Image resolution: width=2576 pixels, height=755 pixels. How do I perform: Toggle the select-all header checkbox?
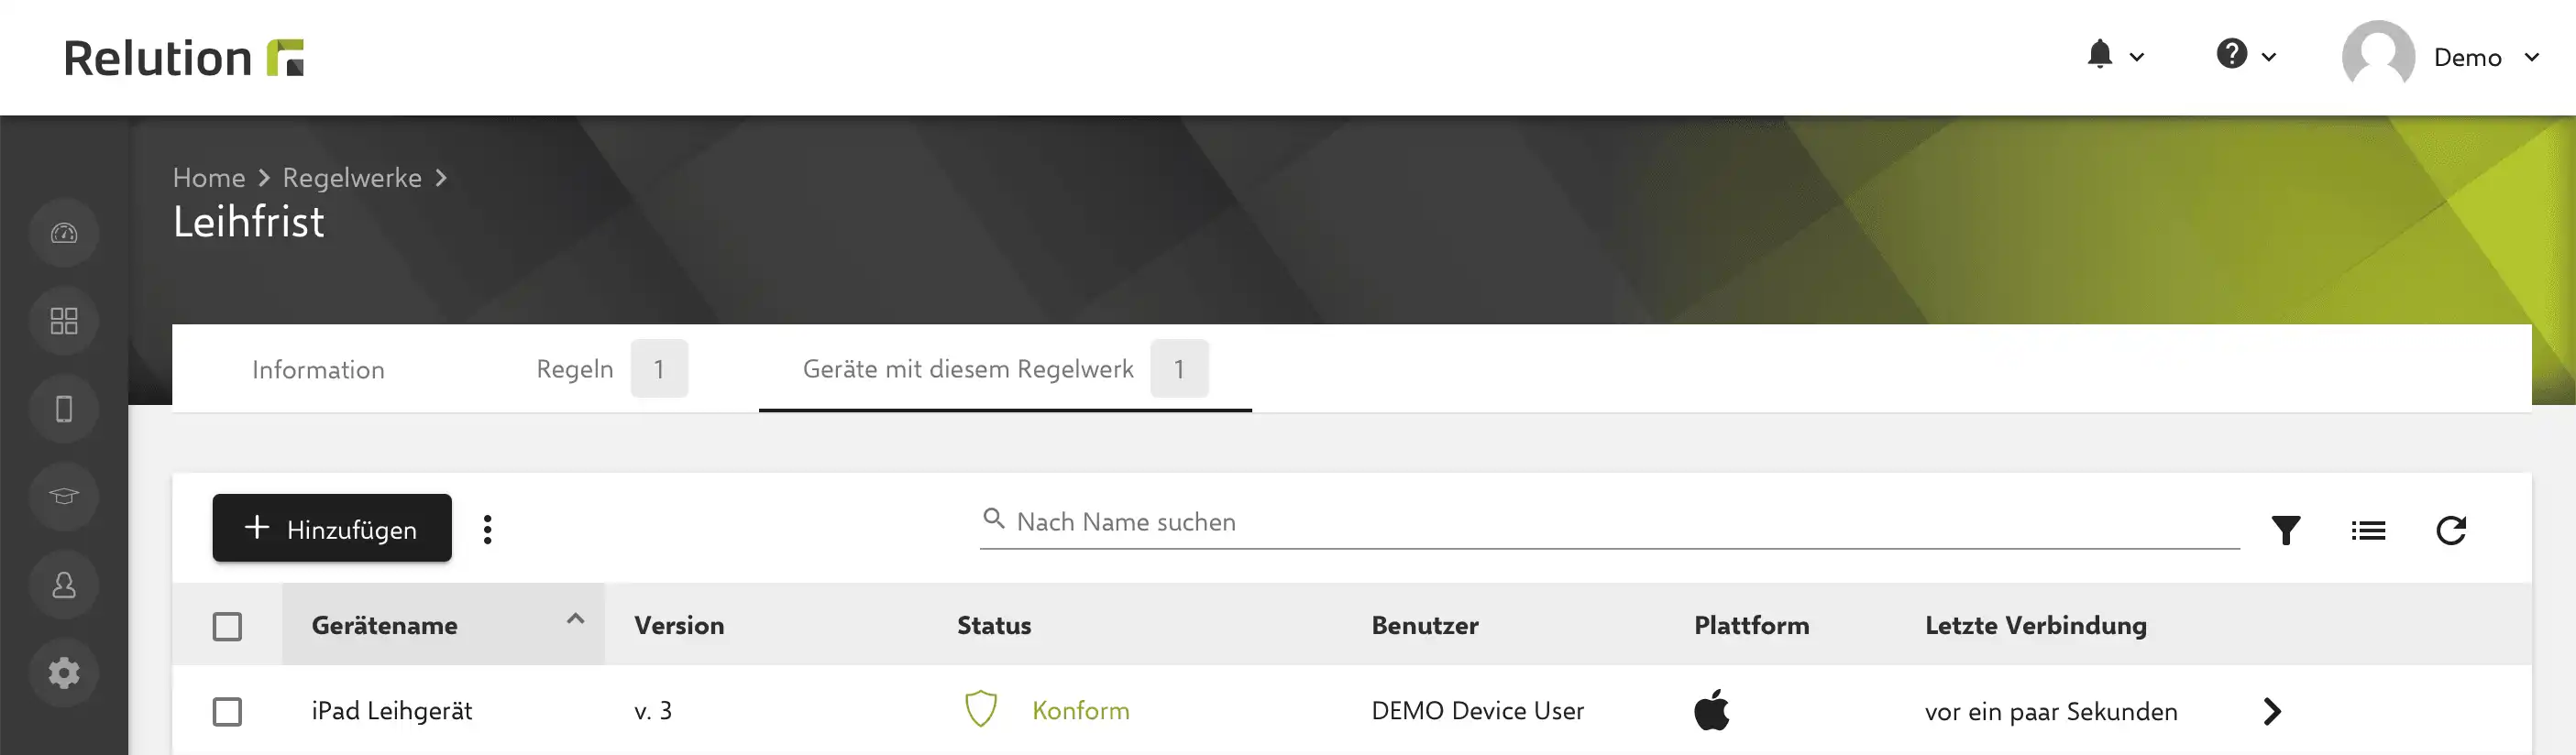[x=227, y=627]
